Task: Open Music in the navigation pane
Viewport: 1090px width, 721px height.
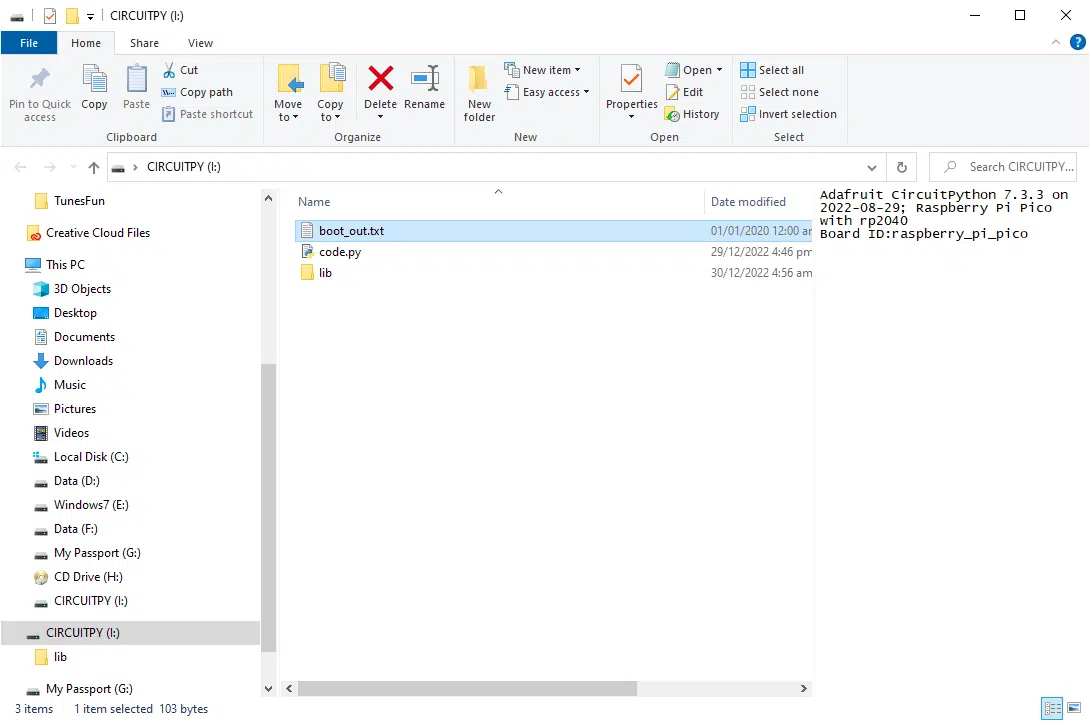Action: [60, 384]
